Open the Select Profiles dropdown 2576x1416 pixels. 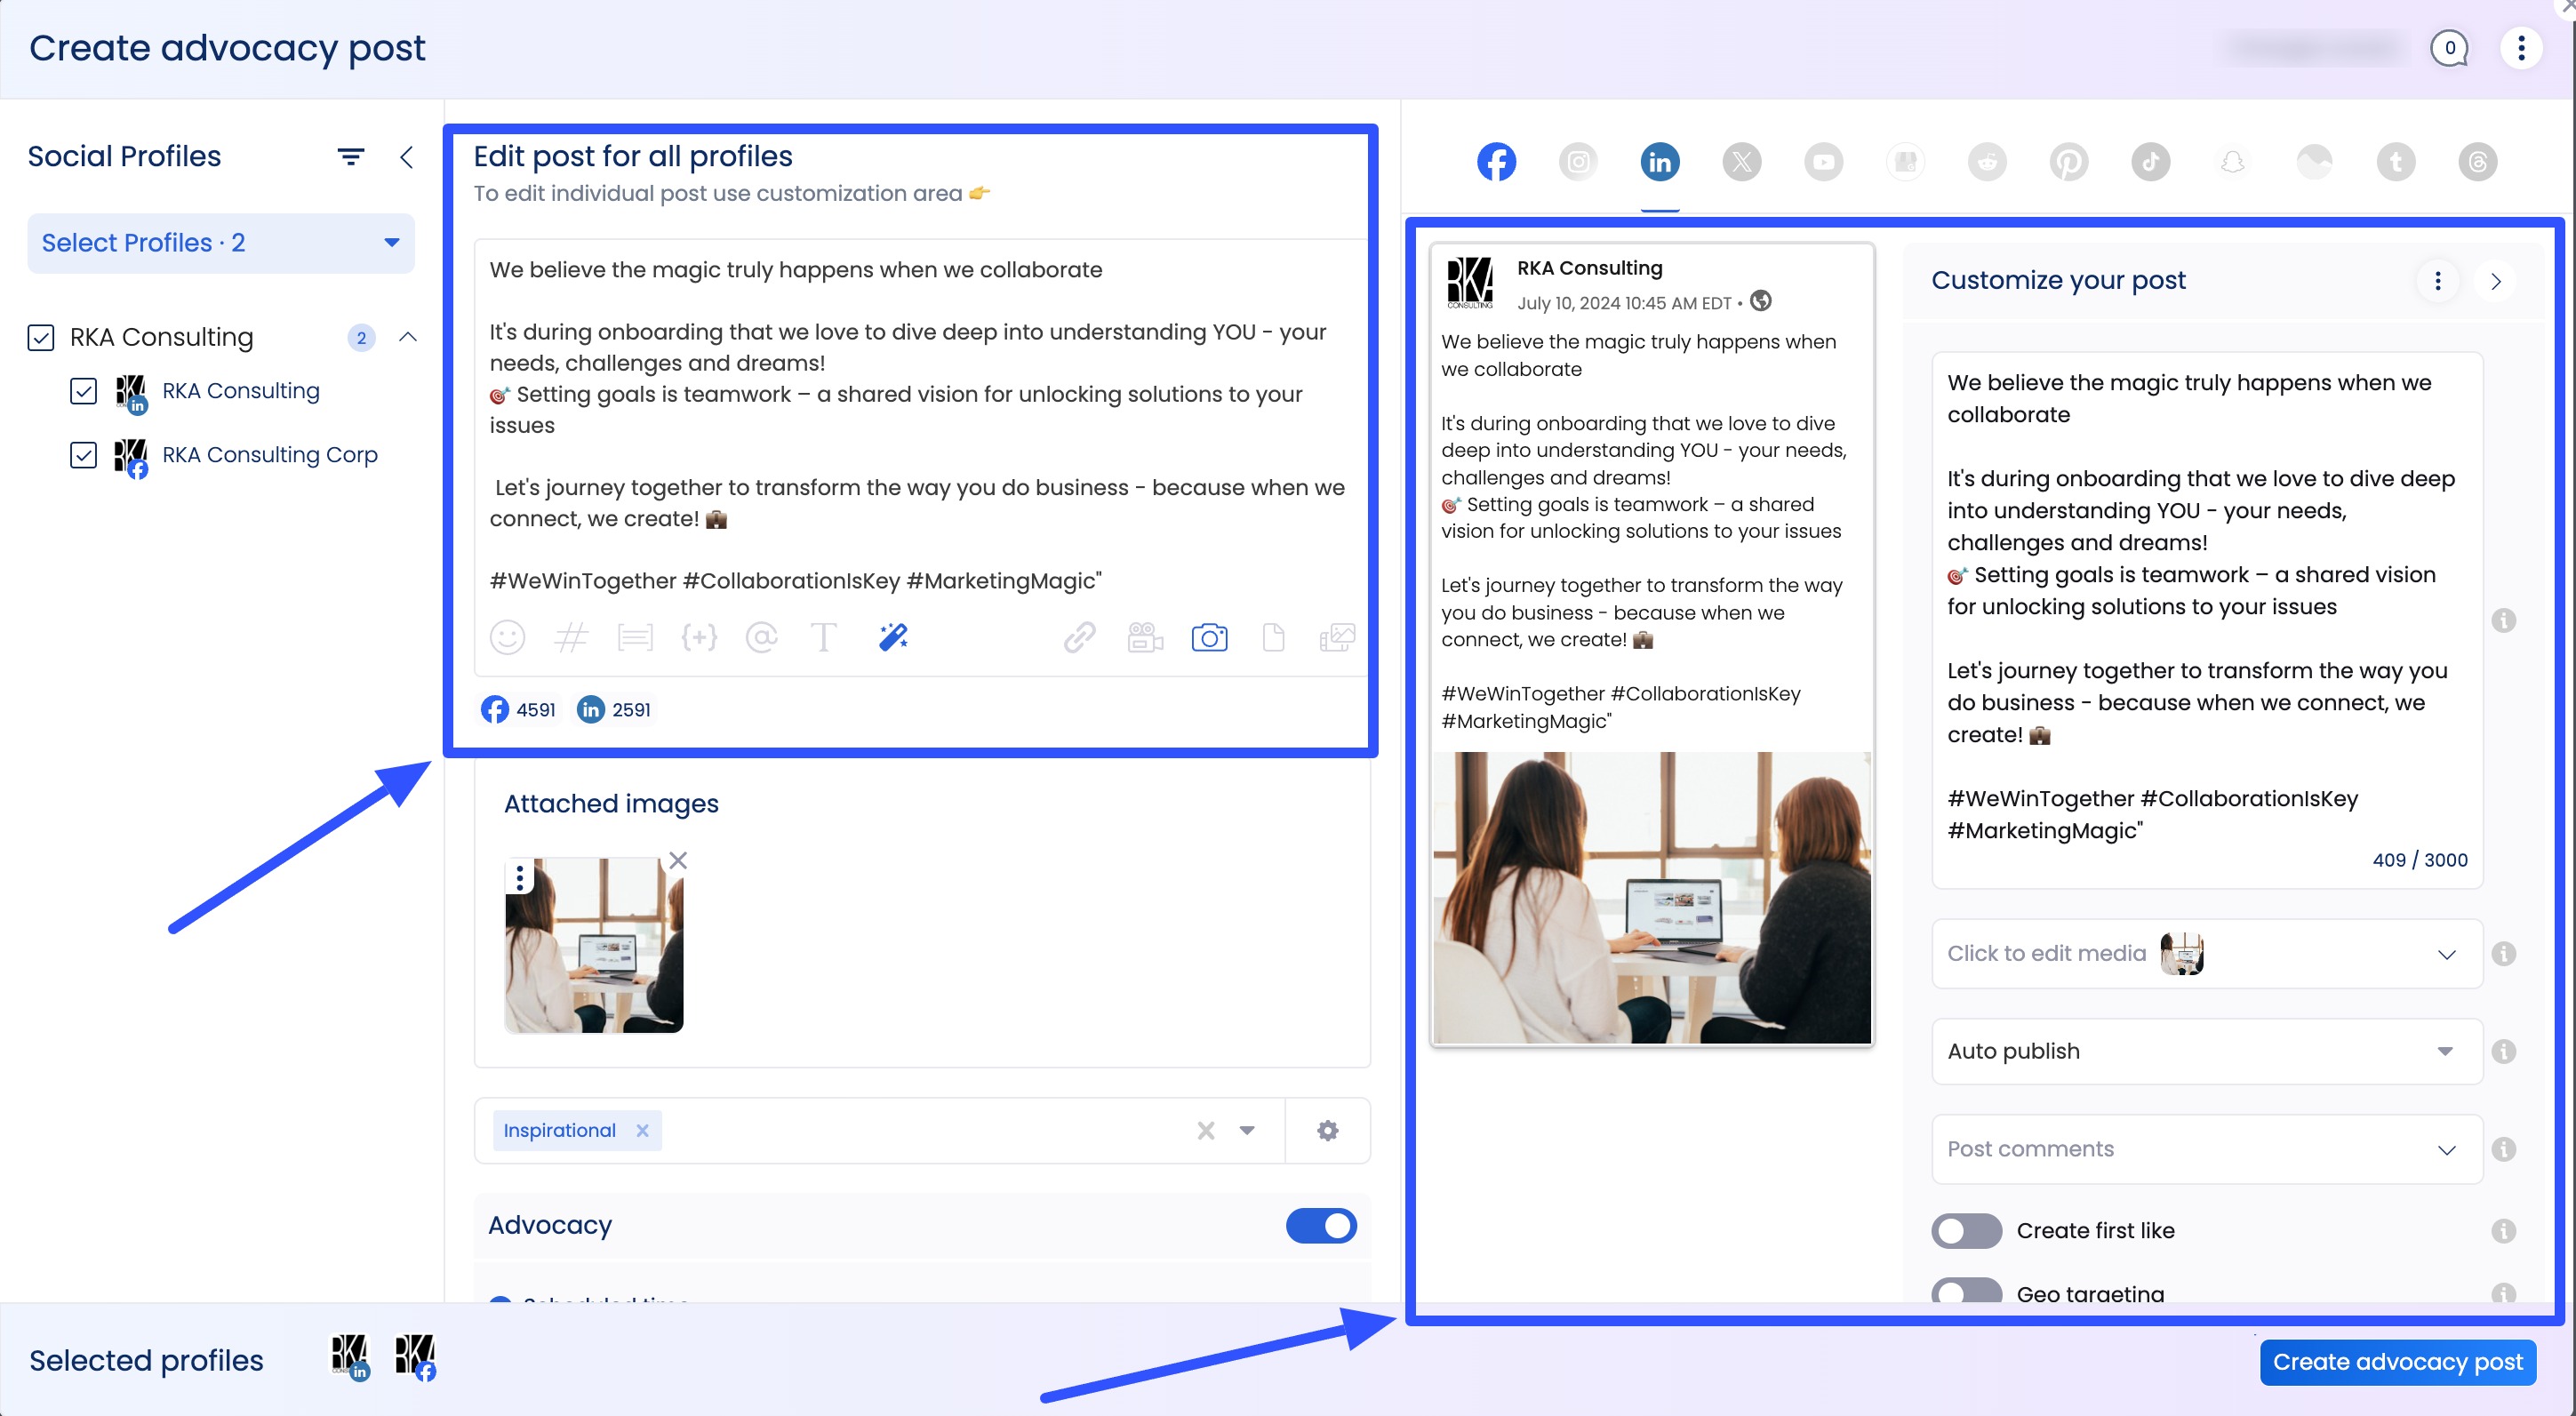pos(221,243)
